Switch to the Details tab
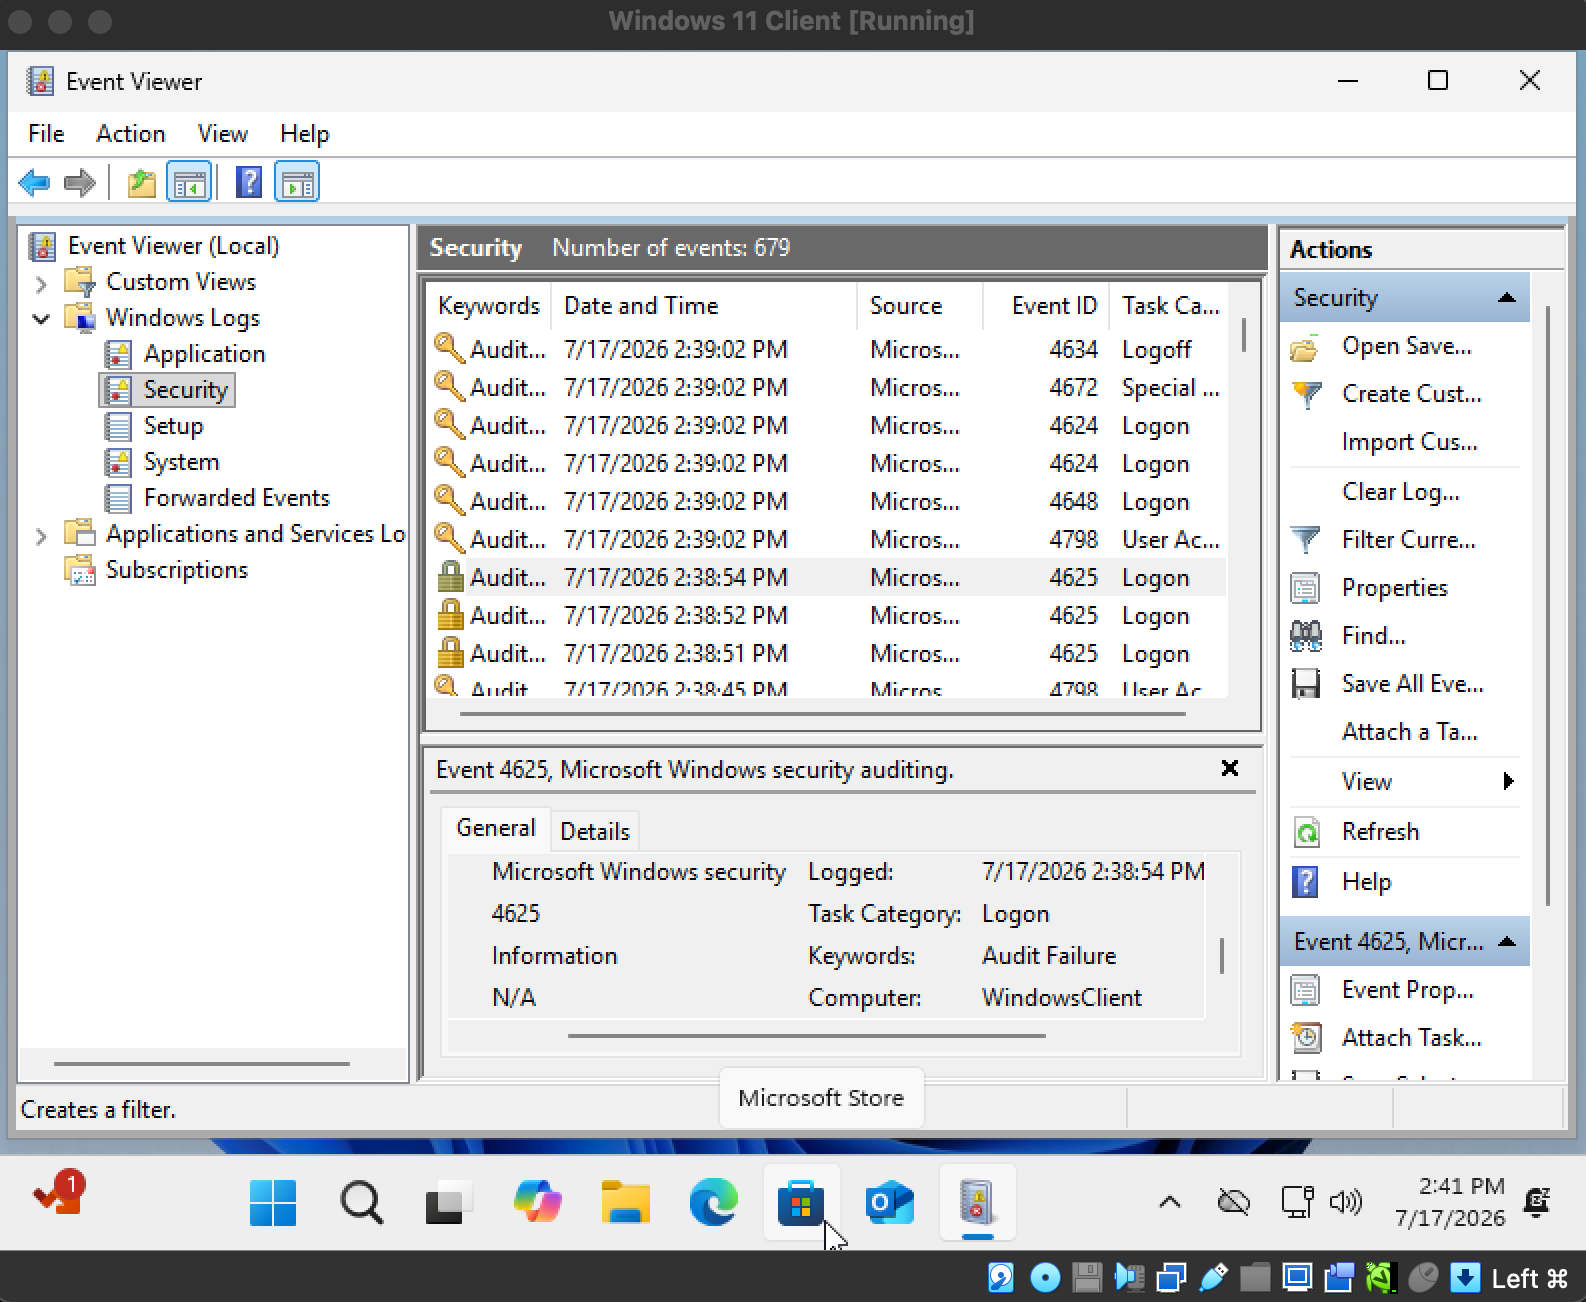Screen dimensions: 1586x1302 click(x=595, y=831)
